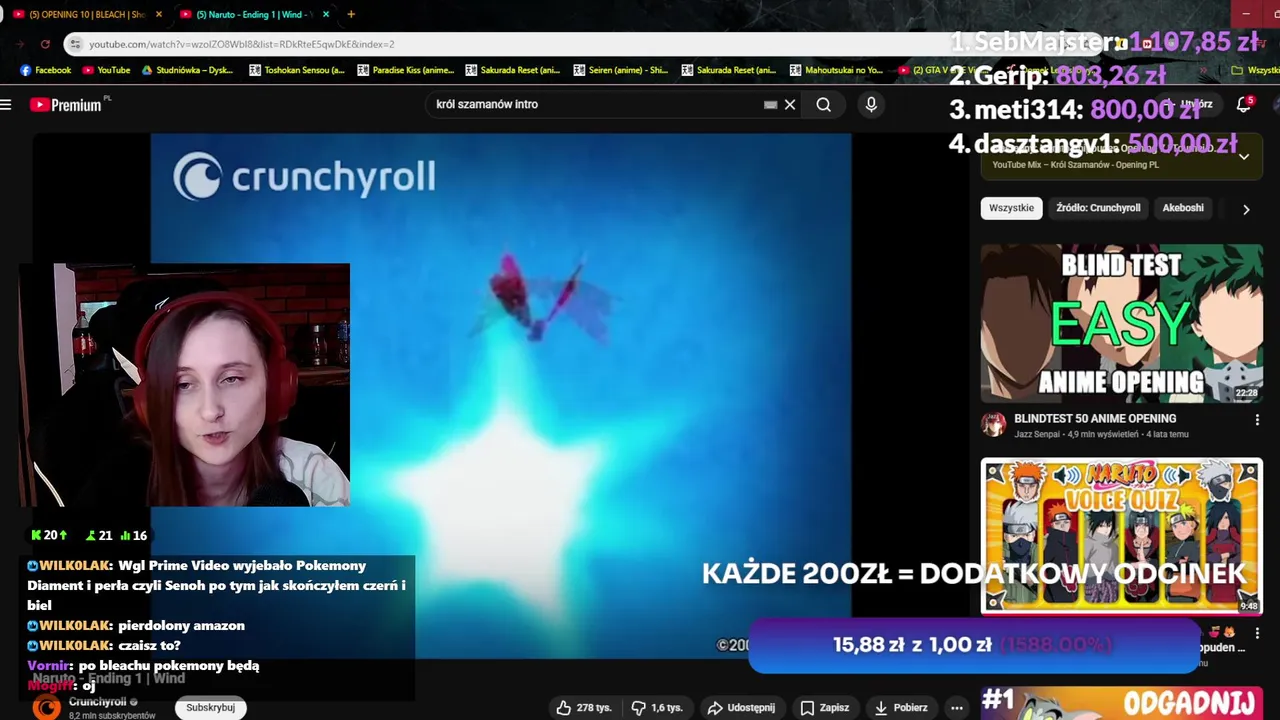This screenshot has width=1280, height=720.
Task: Dislike the video, 1,6 tys.
Action: [x=658, y=707]
